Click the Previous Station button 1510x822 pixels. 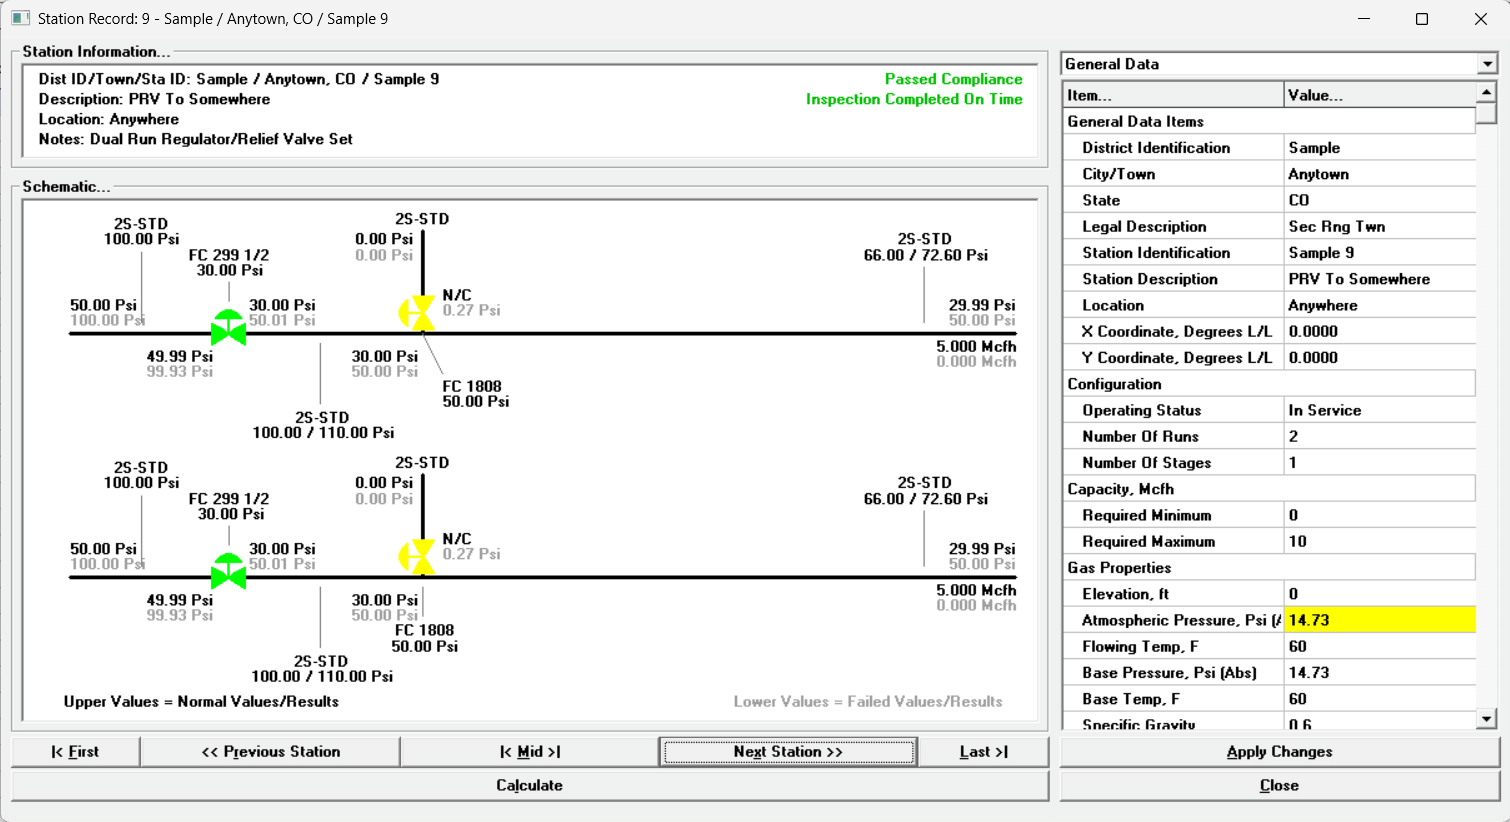270,752
